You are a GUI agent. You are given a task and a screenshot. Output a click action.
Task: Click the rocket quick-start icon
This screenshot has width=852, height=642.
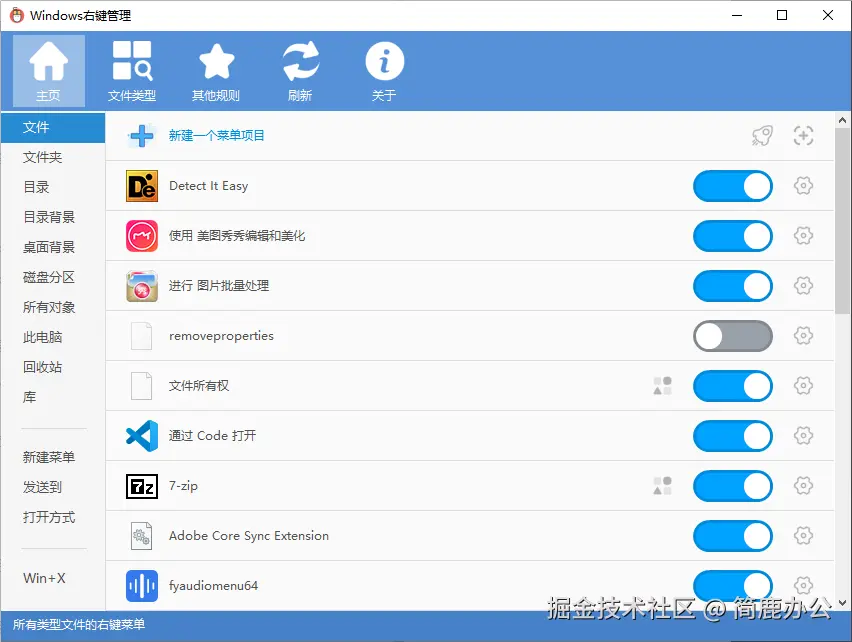click(762, 135)
